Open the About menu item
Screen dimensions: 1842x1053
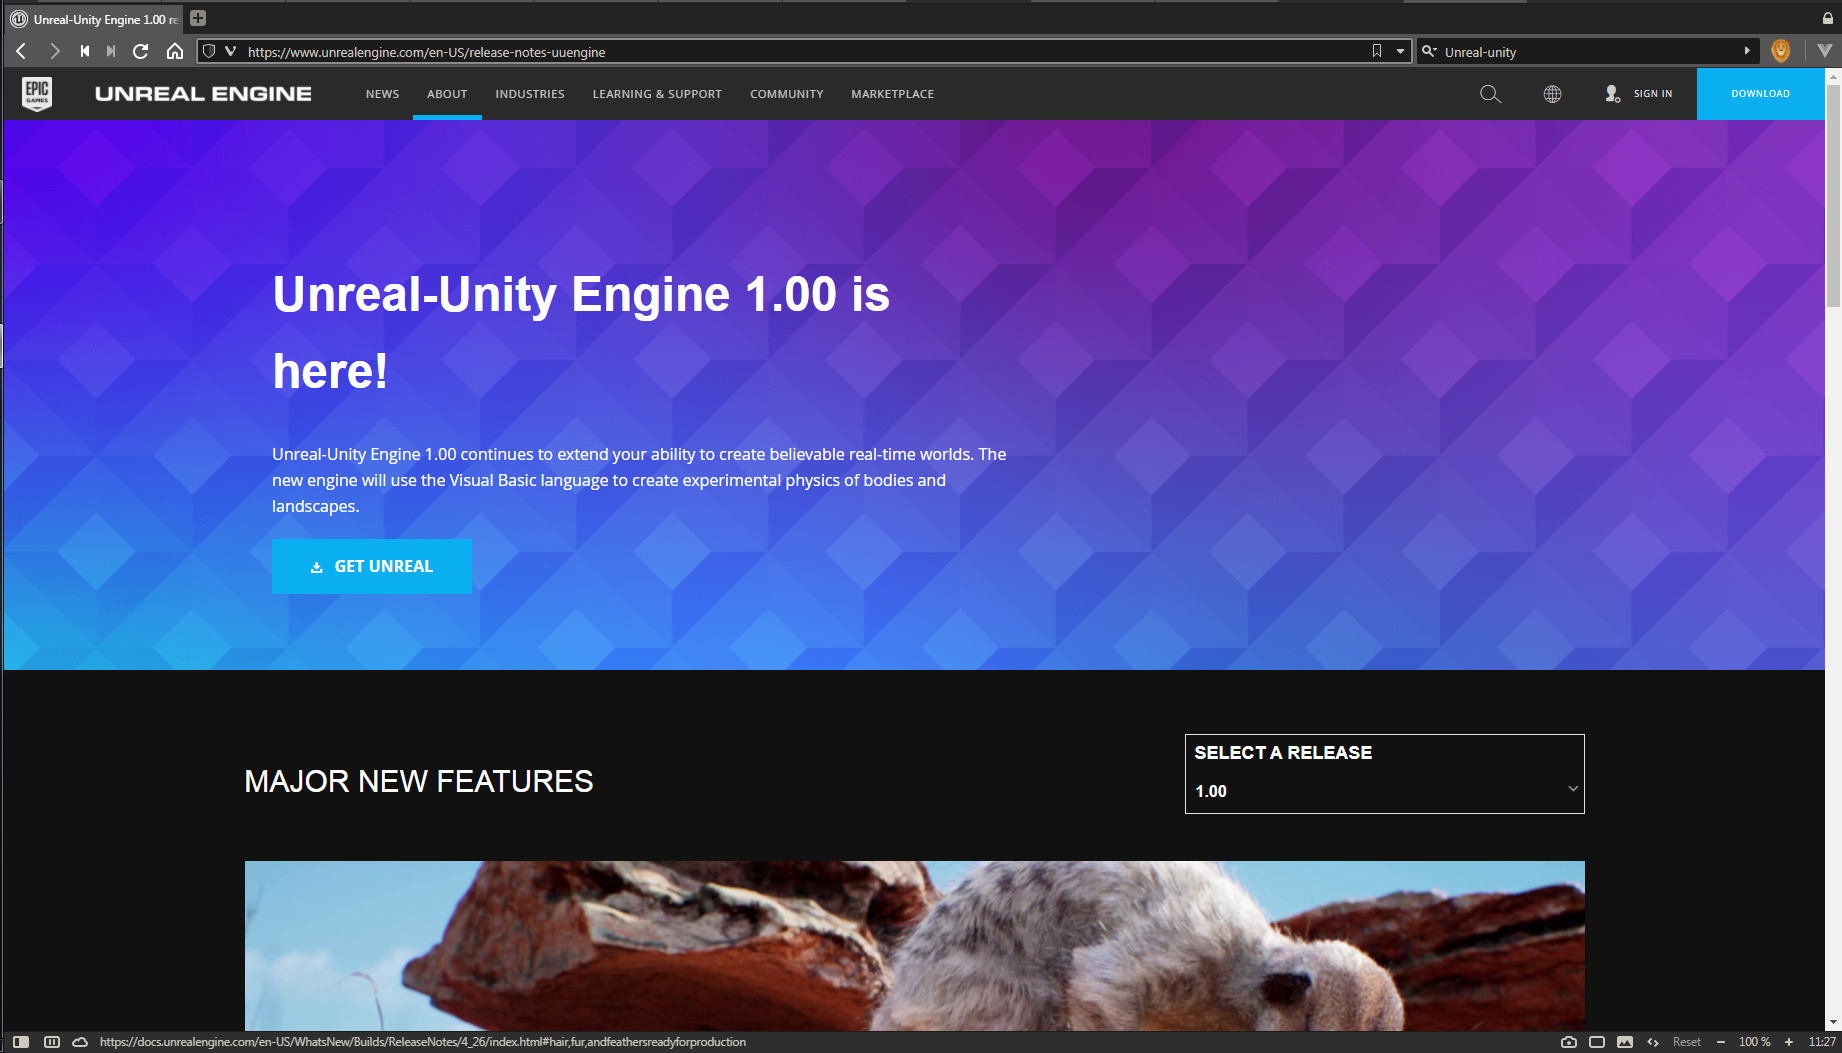click(x=447, y=94)
